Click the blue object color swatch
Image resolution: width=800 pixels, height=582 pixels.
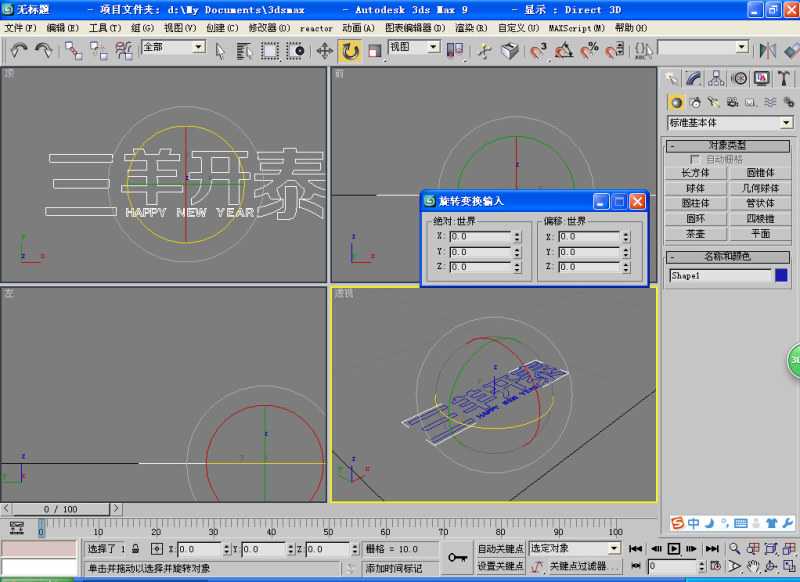click(782, 275)
